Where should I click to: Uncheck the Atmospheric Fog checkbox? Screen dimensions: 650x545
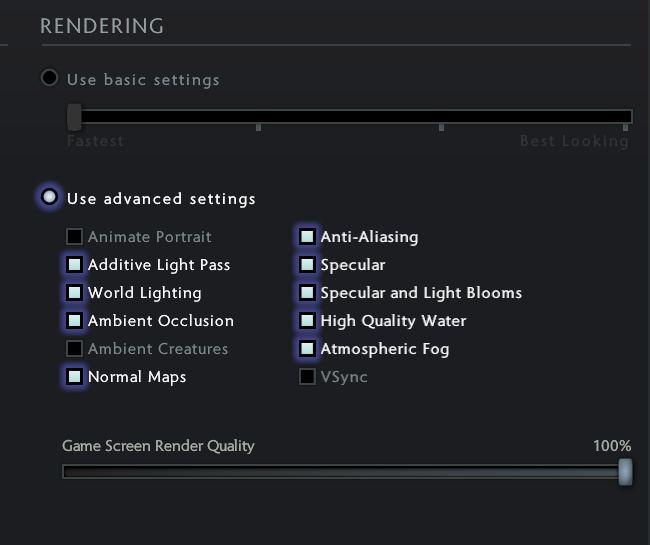point(307,349)
